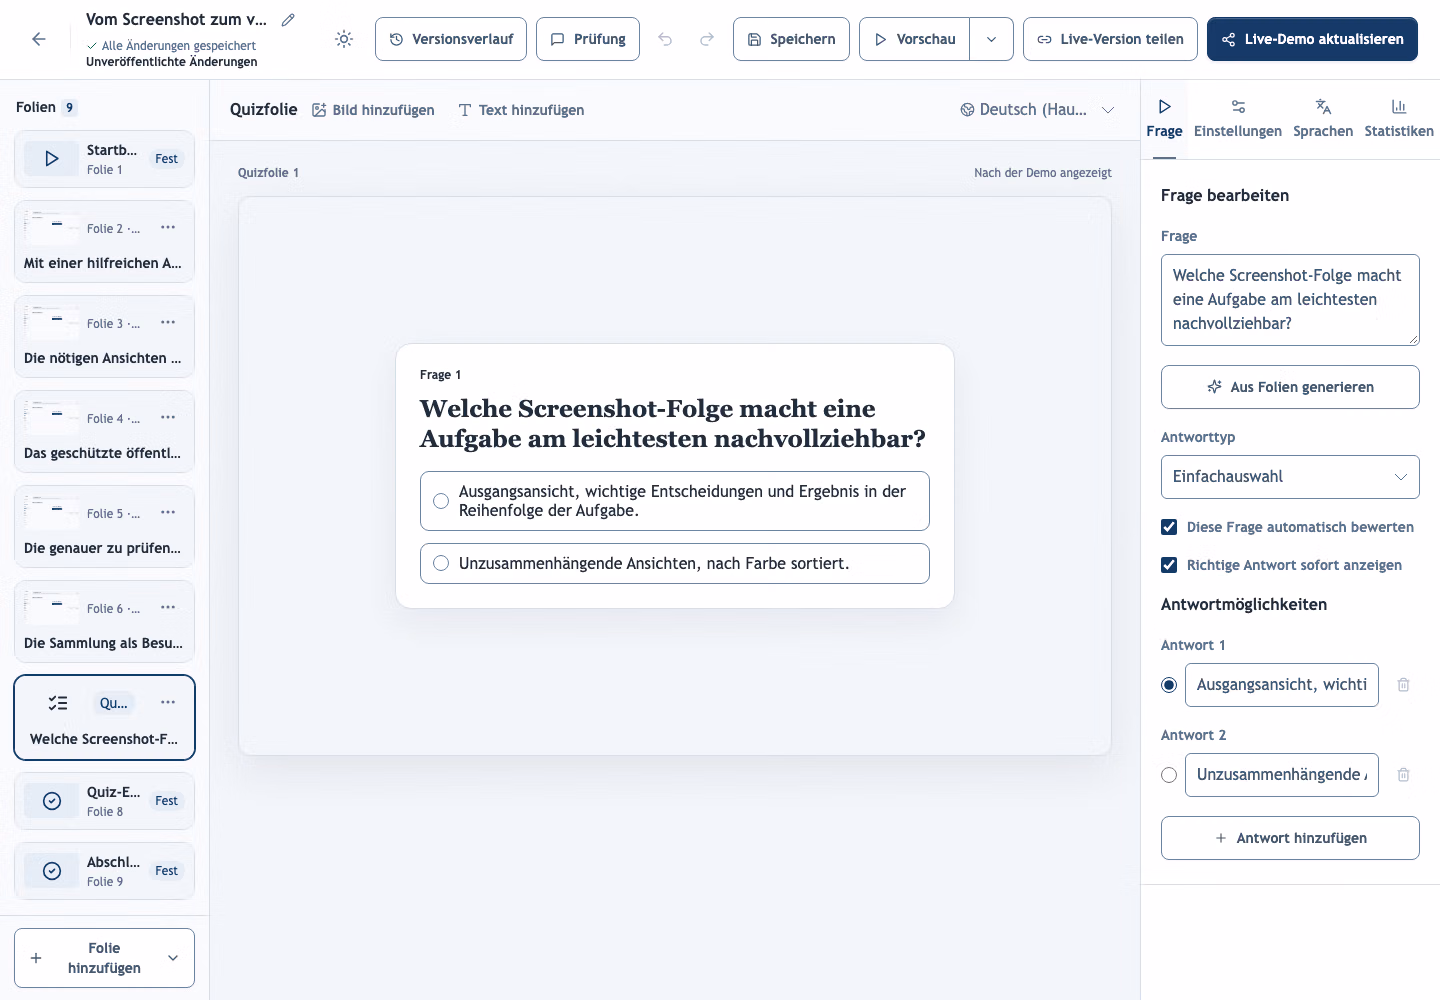This screenshot has height=1000, width=1440.
Task: Click into the Frage text area
Action: pyautogui.click(x=1290, y=300)
